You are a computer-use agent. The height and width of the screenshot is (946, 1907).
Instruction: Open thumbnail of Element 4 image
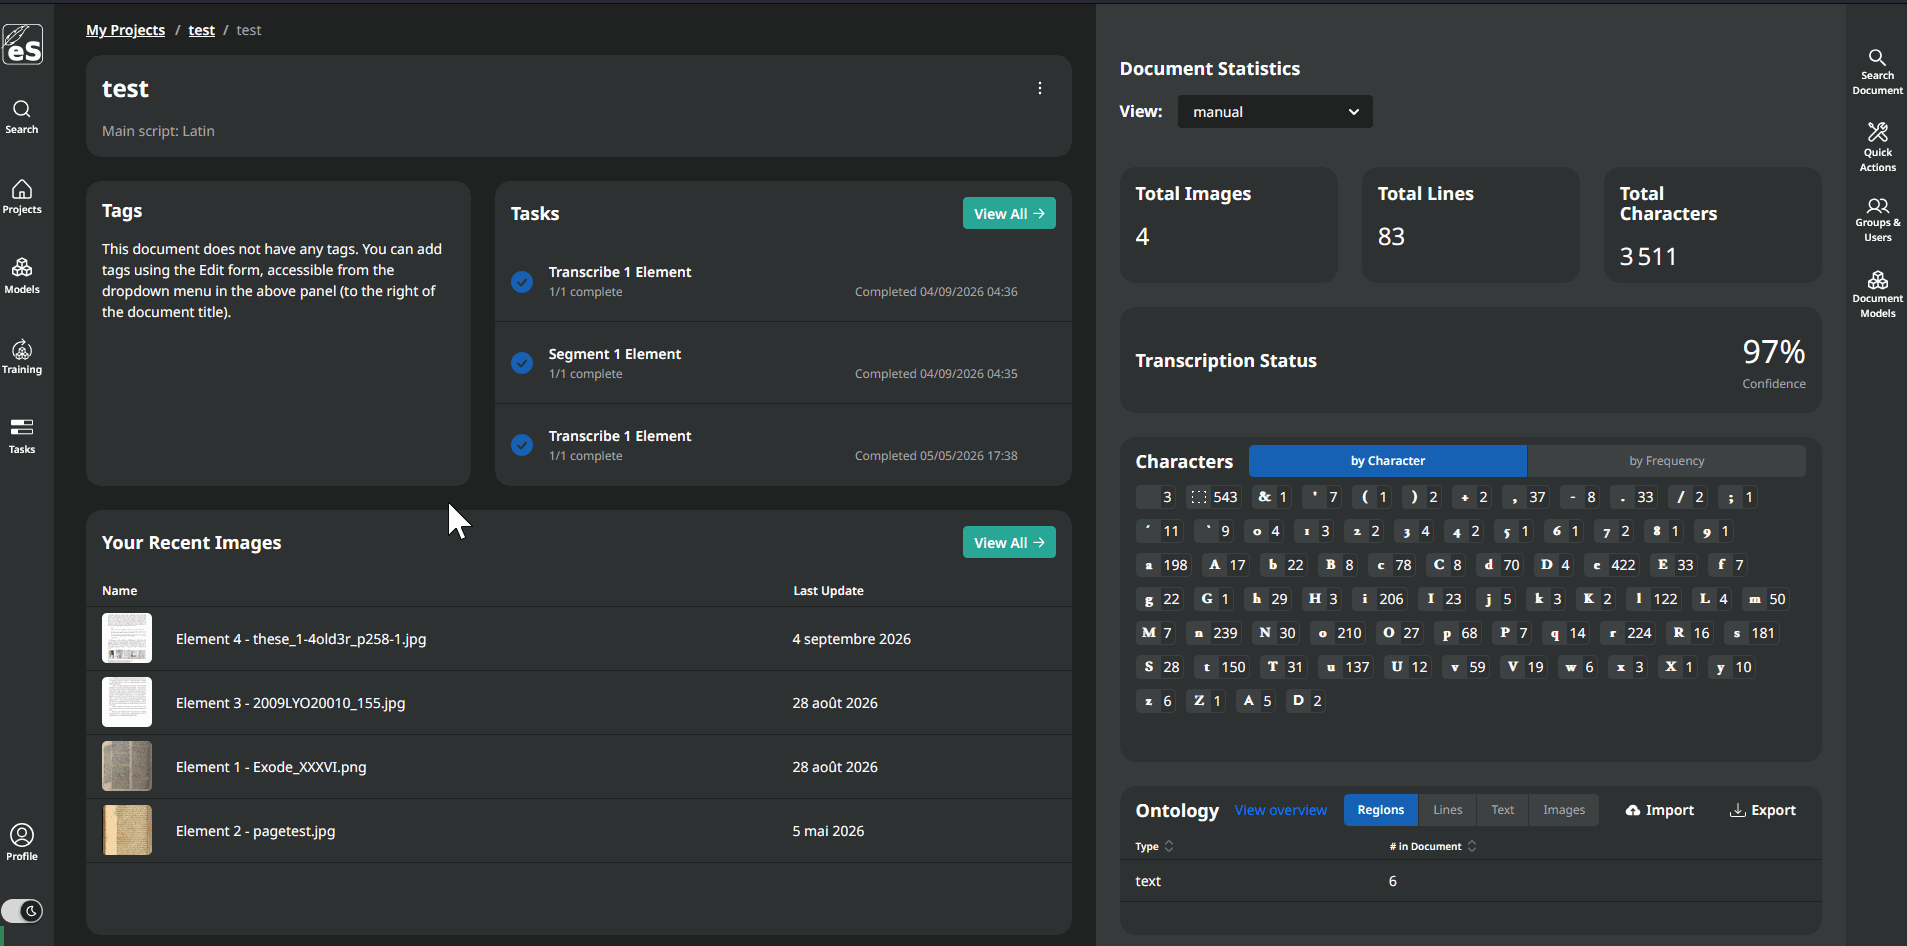coord(127,638)
